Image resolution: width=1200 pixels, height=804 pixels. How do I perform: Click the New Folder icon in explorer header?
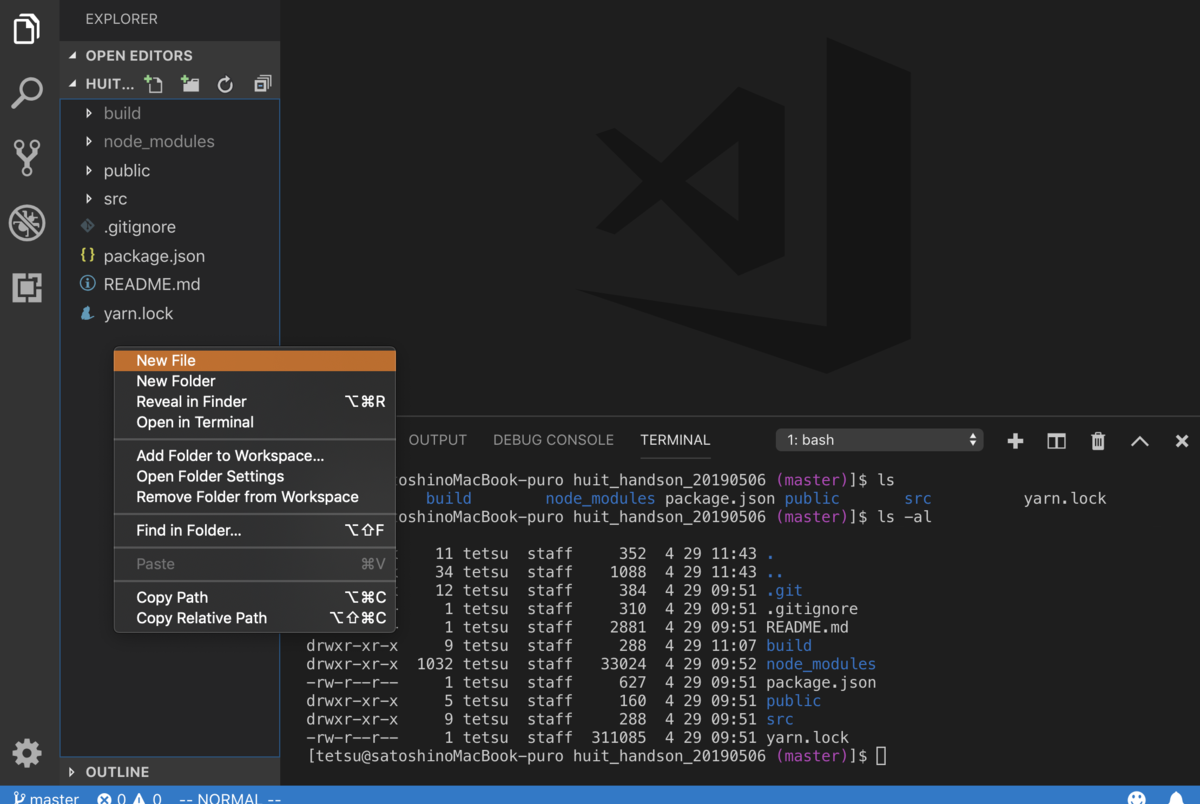click(189, 84)
